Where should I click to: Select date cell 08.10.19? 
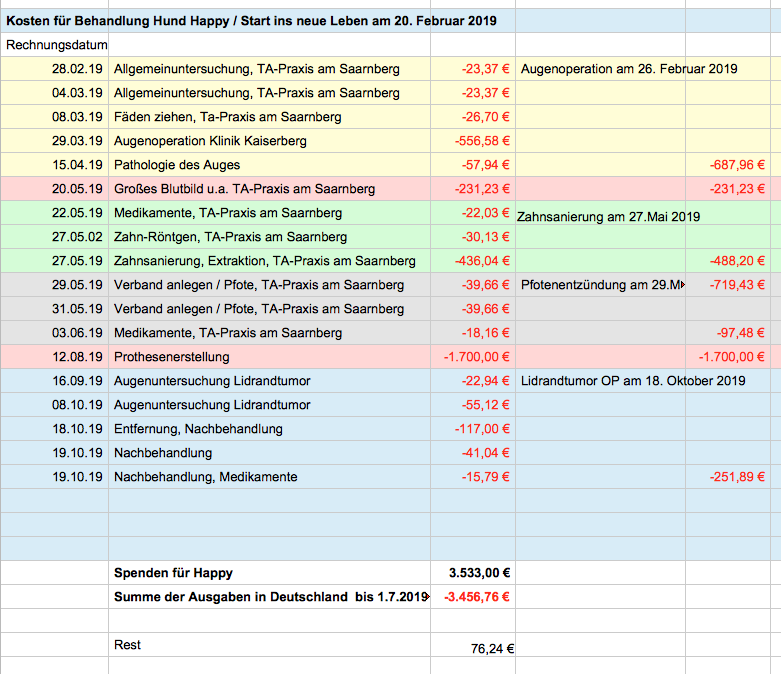(55, 404)
